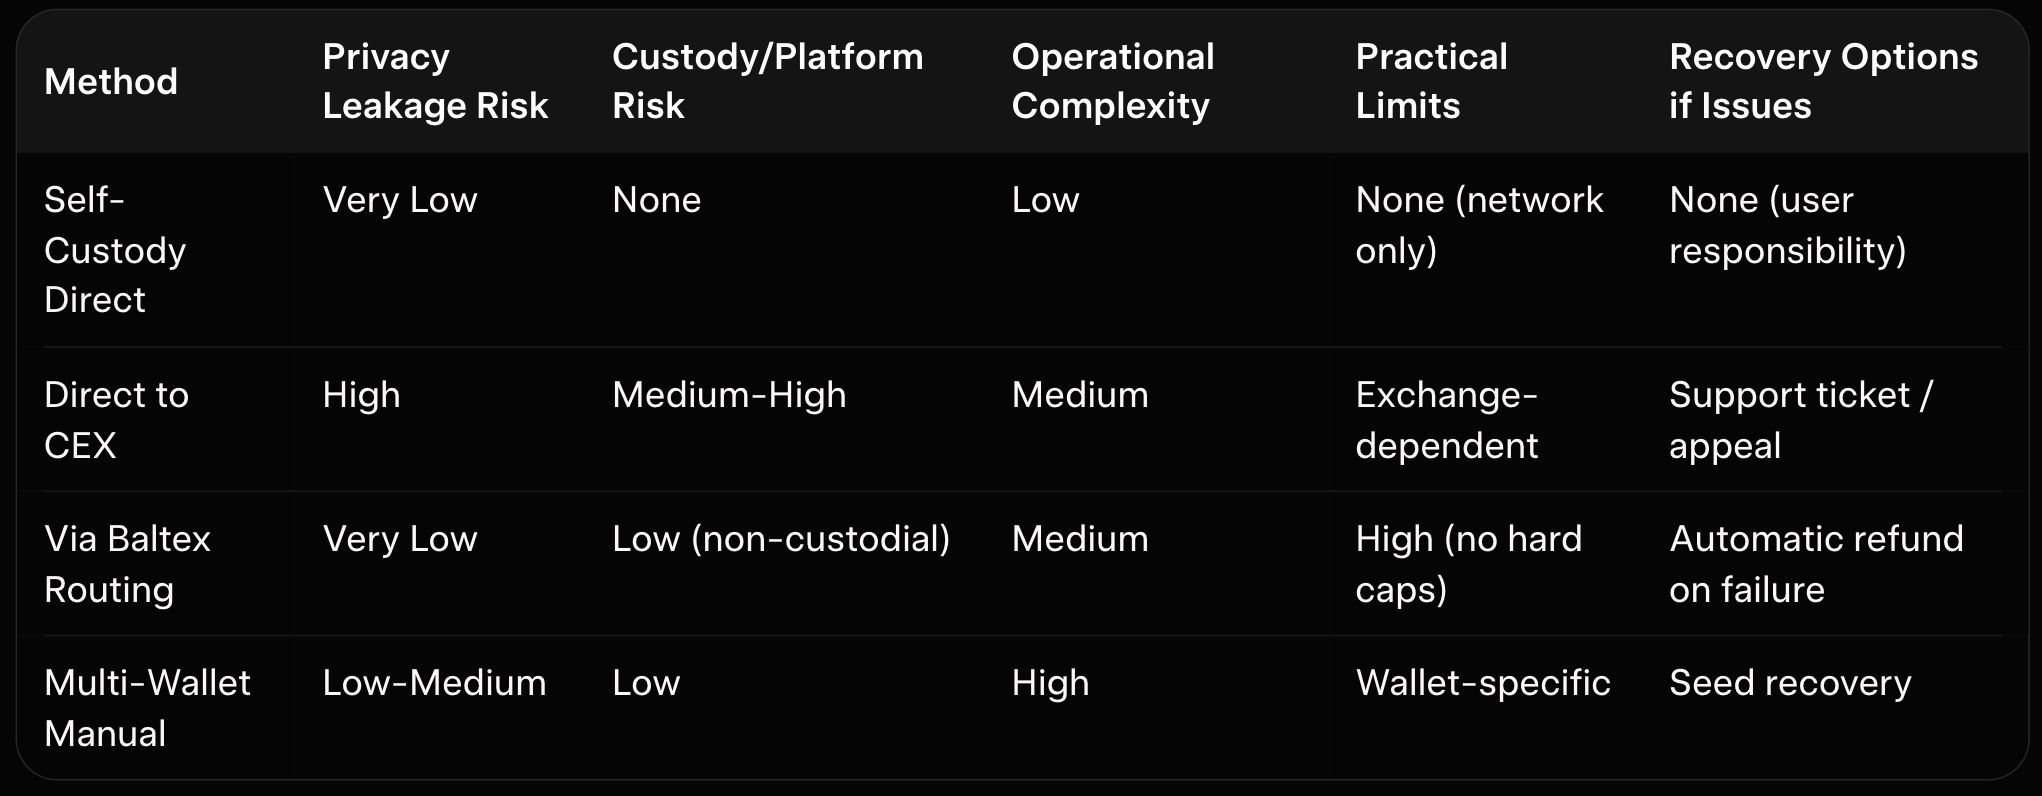Select the "Self-Custody Direct" row label

[115, 250]
